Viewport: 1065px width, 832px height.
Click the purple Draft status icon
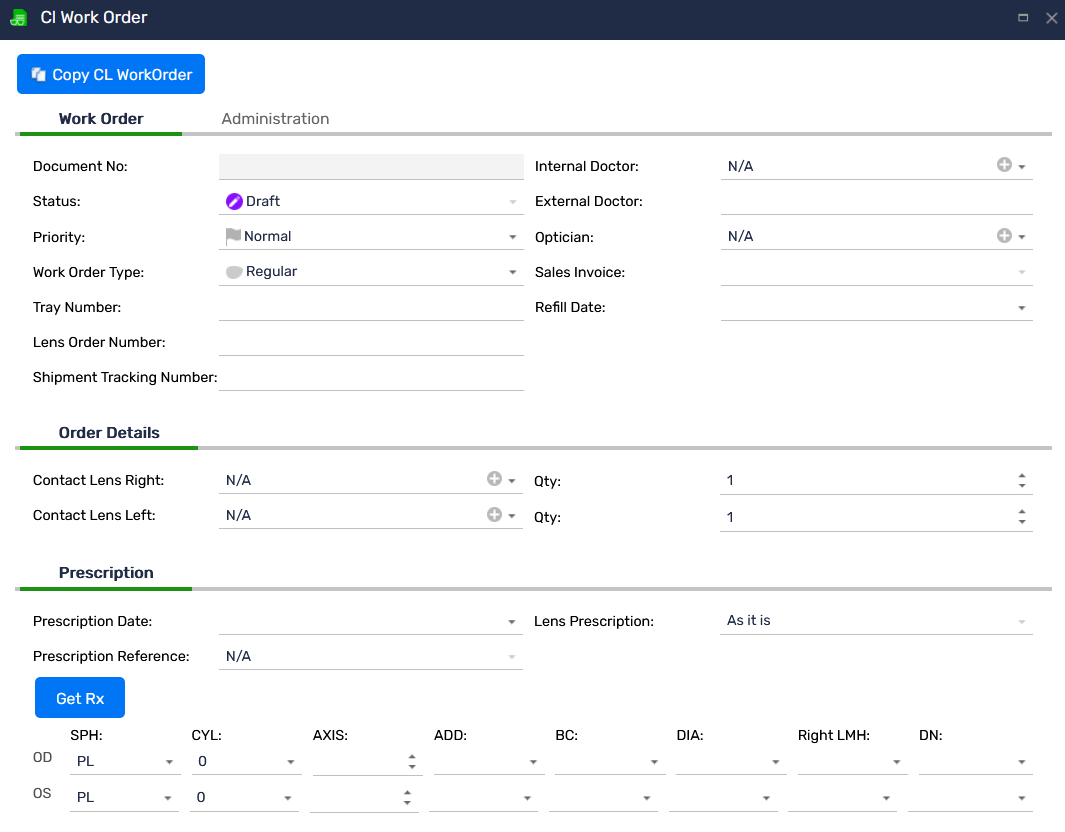pyautogui.click(x=234, y=201)
